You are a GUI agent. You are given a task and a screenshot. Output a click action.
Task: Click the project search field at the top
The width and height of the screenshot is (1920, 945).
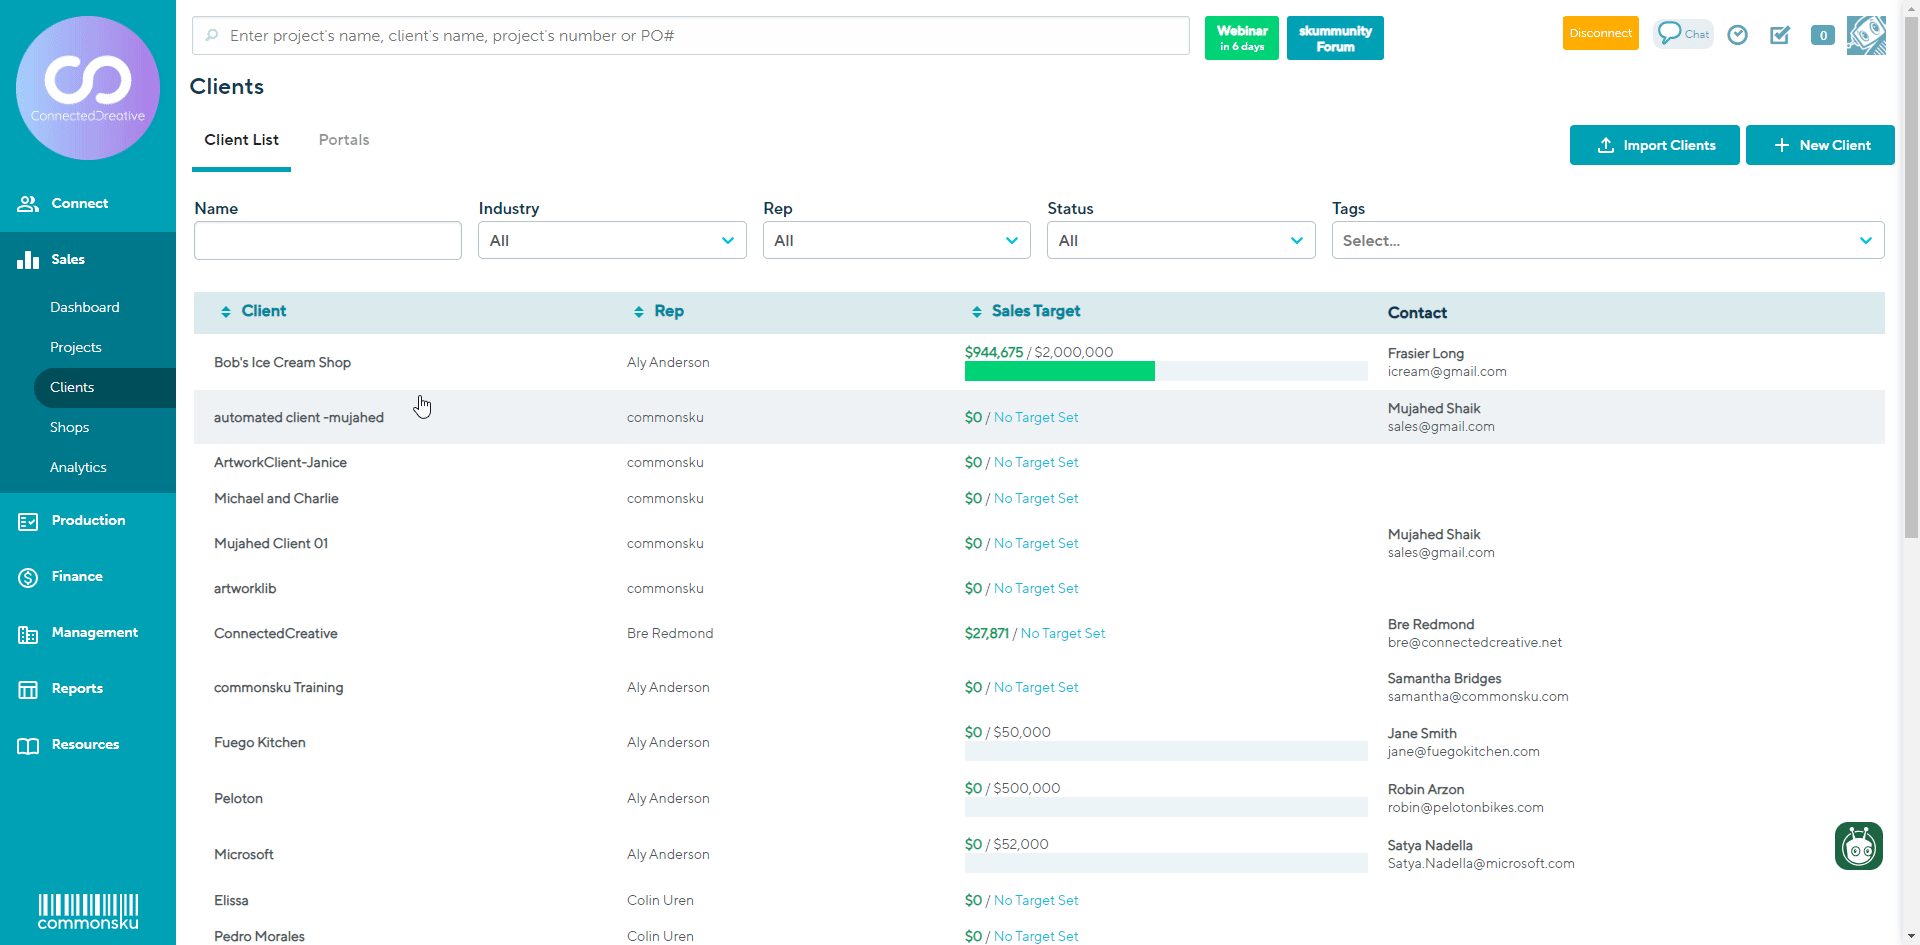690,35
